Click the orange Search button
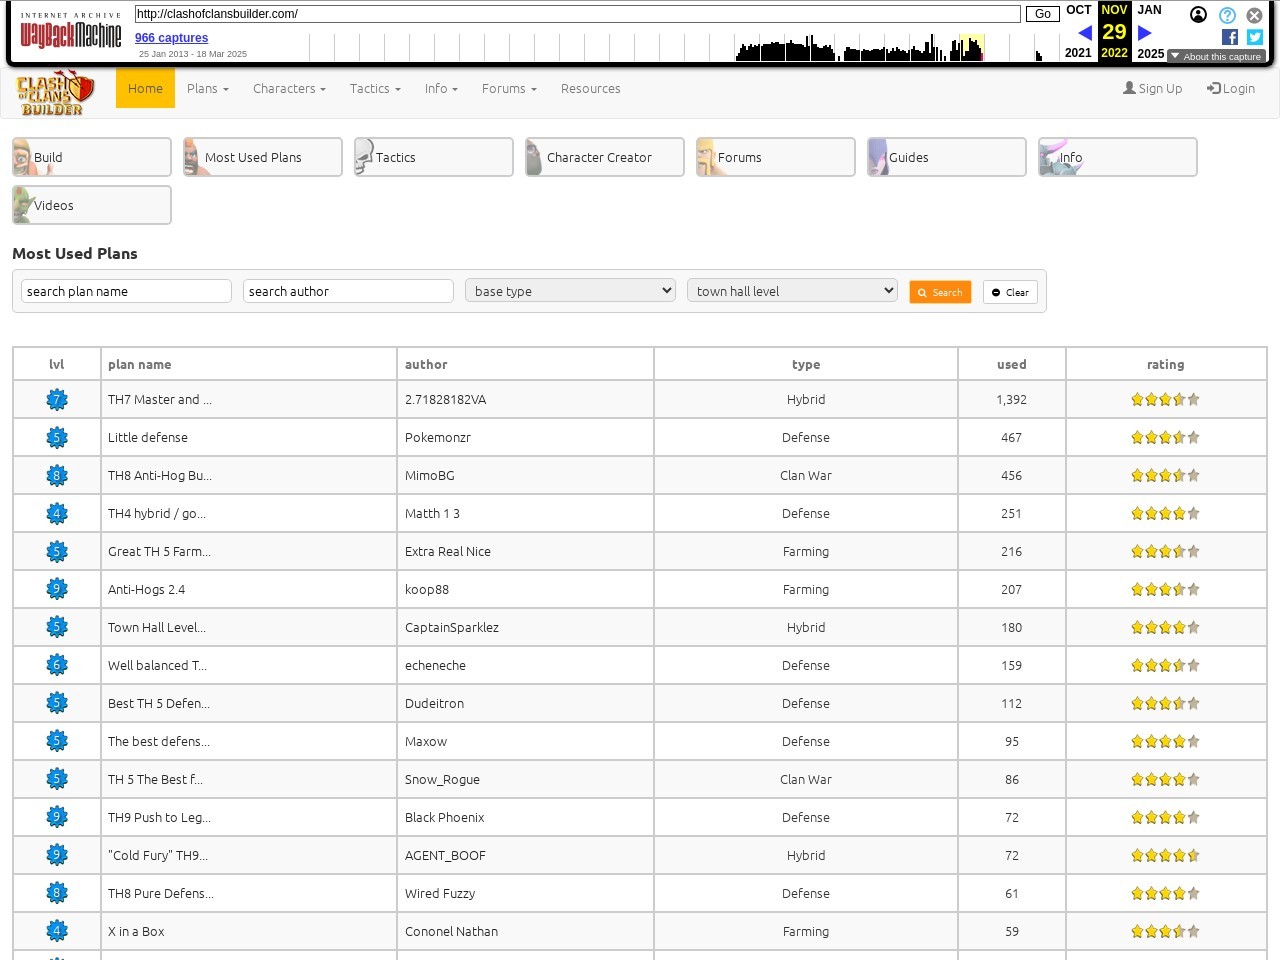 (x=940, y=292)
